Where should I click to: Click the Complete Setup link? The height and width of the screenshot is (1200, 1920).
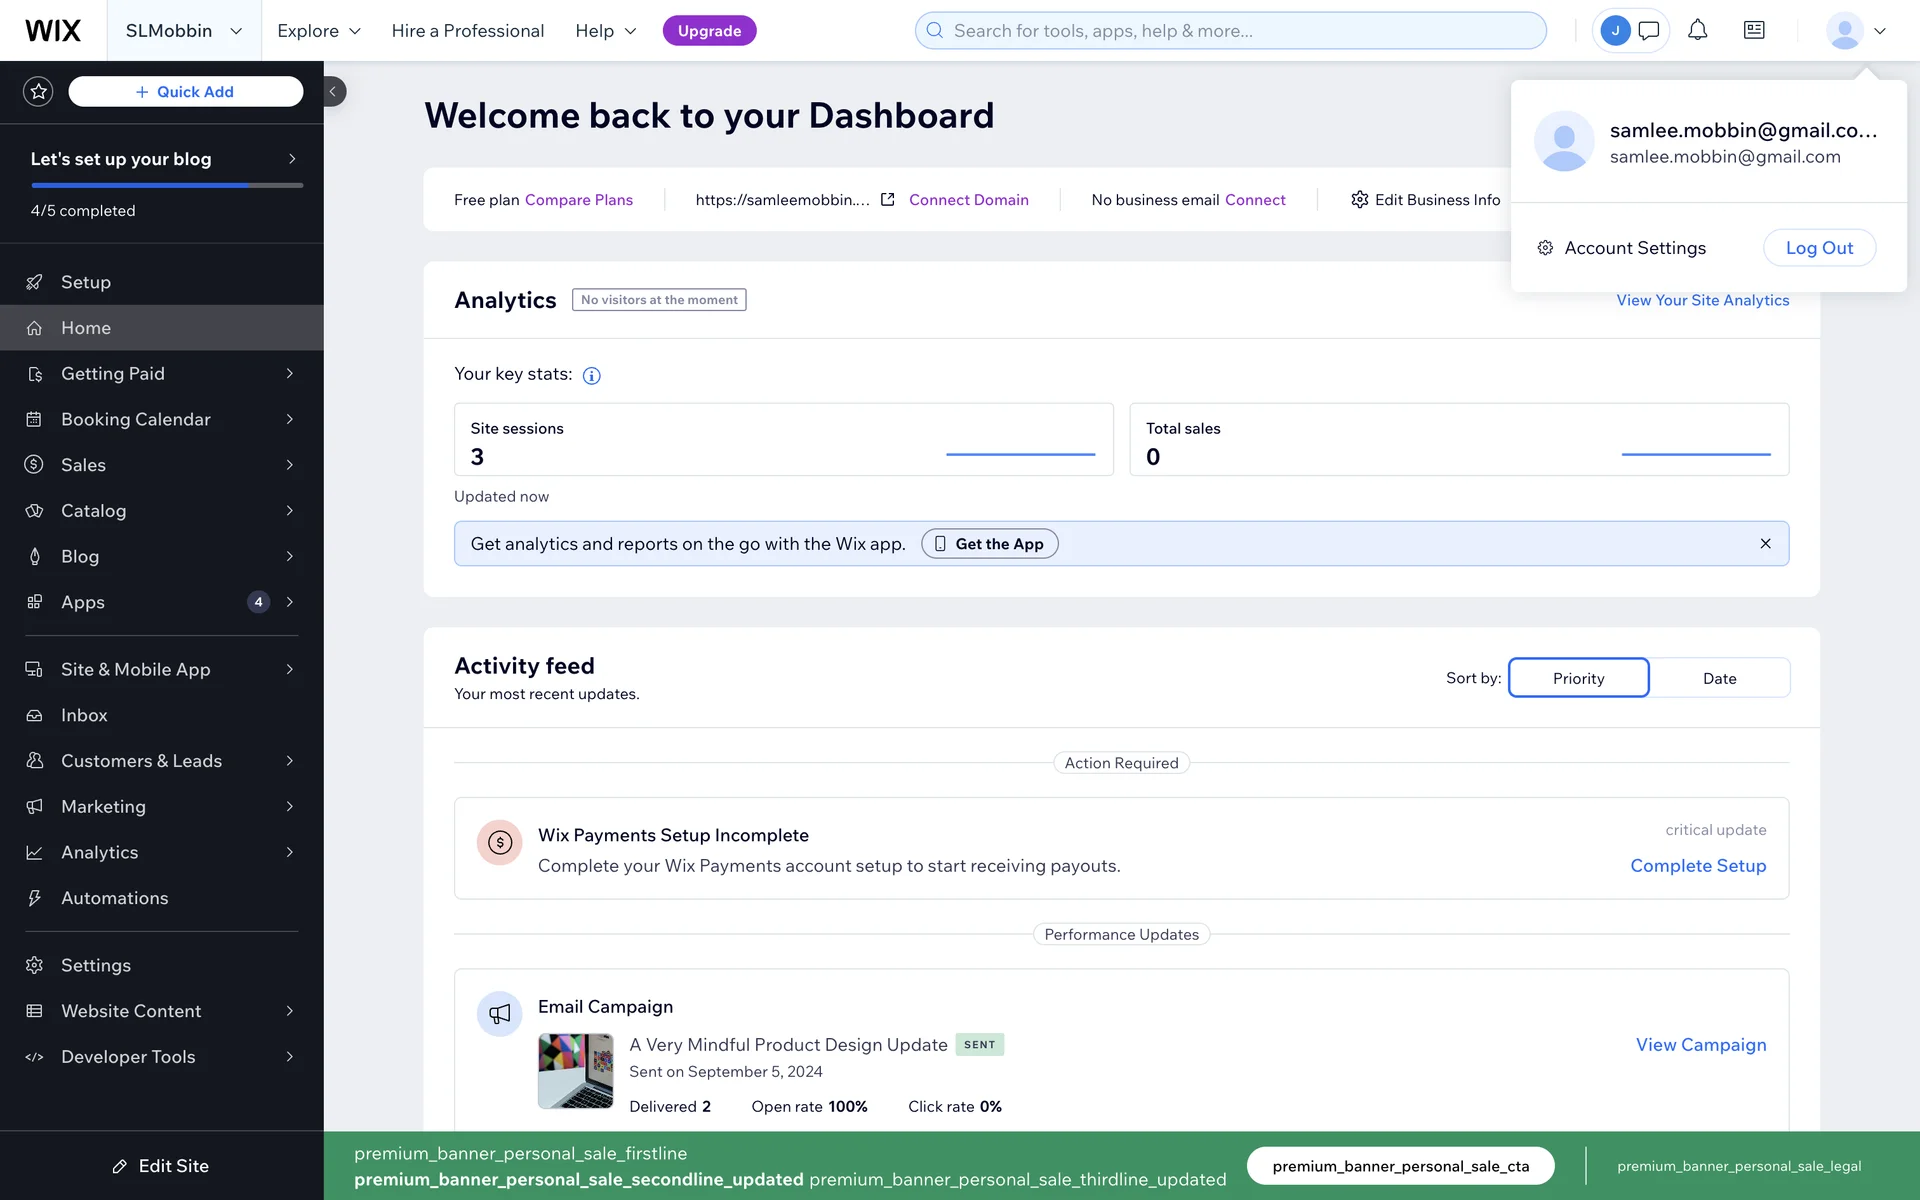pyautogui.click(x=1697, y=866)
